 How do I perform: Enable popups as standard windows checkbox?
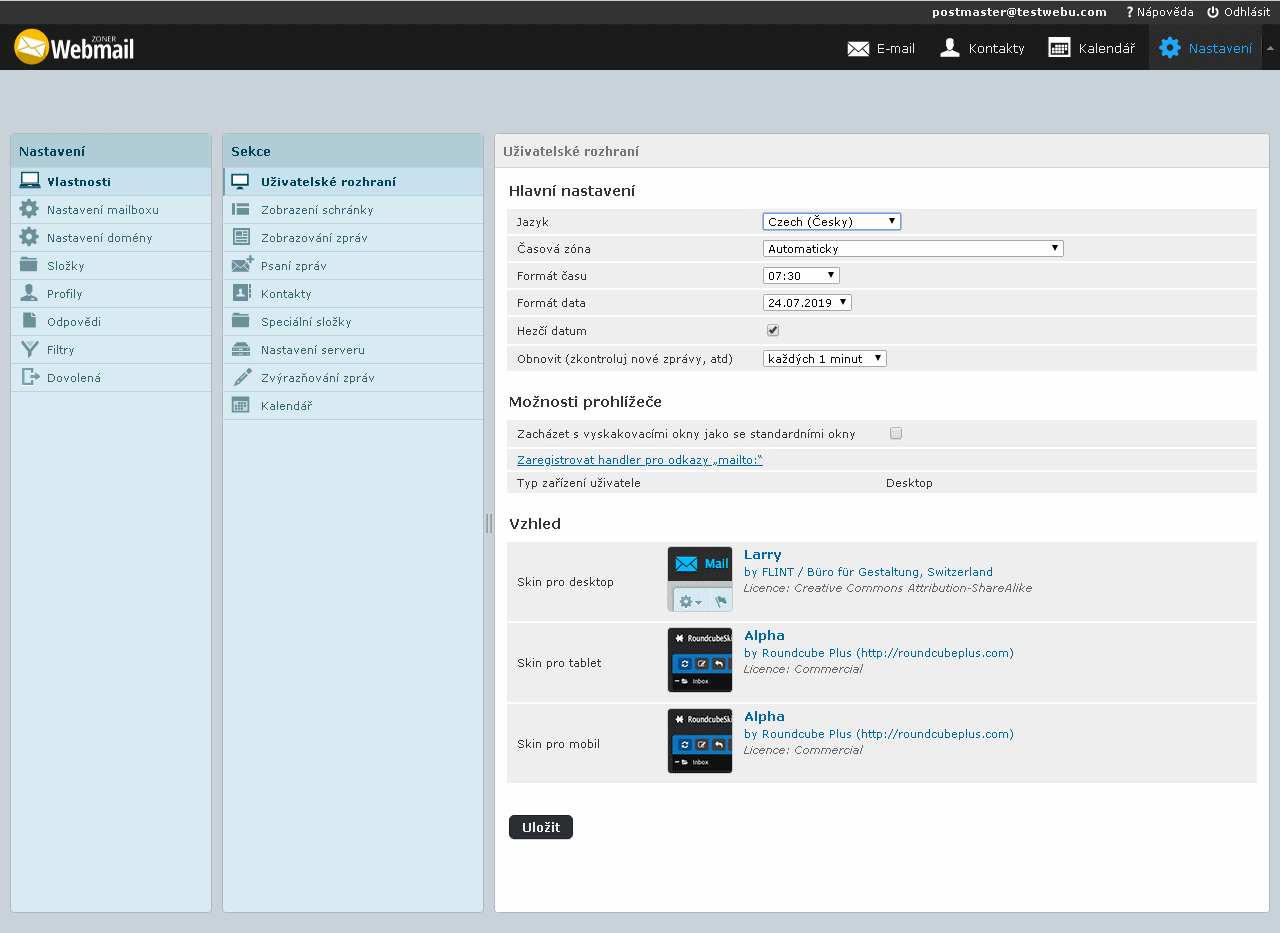pos(896,434)
